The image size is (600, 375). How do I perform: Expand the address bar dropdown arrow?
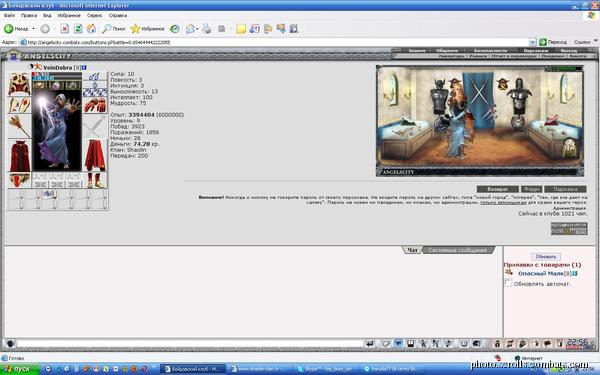(532, 42)
